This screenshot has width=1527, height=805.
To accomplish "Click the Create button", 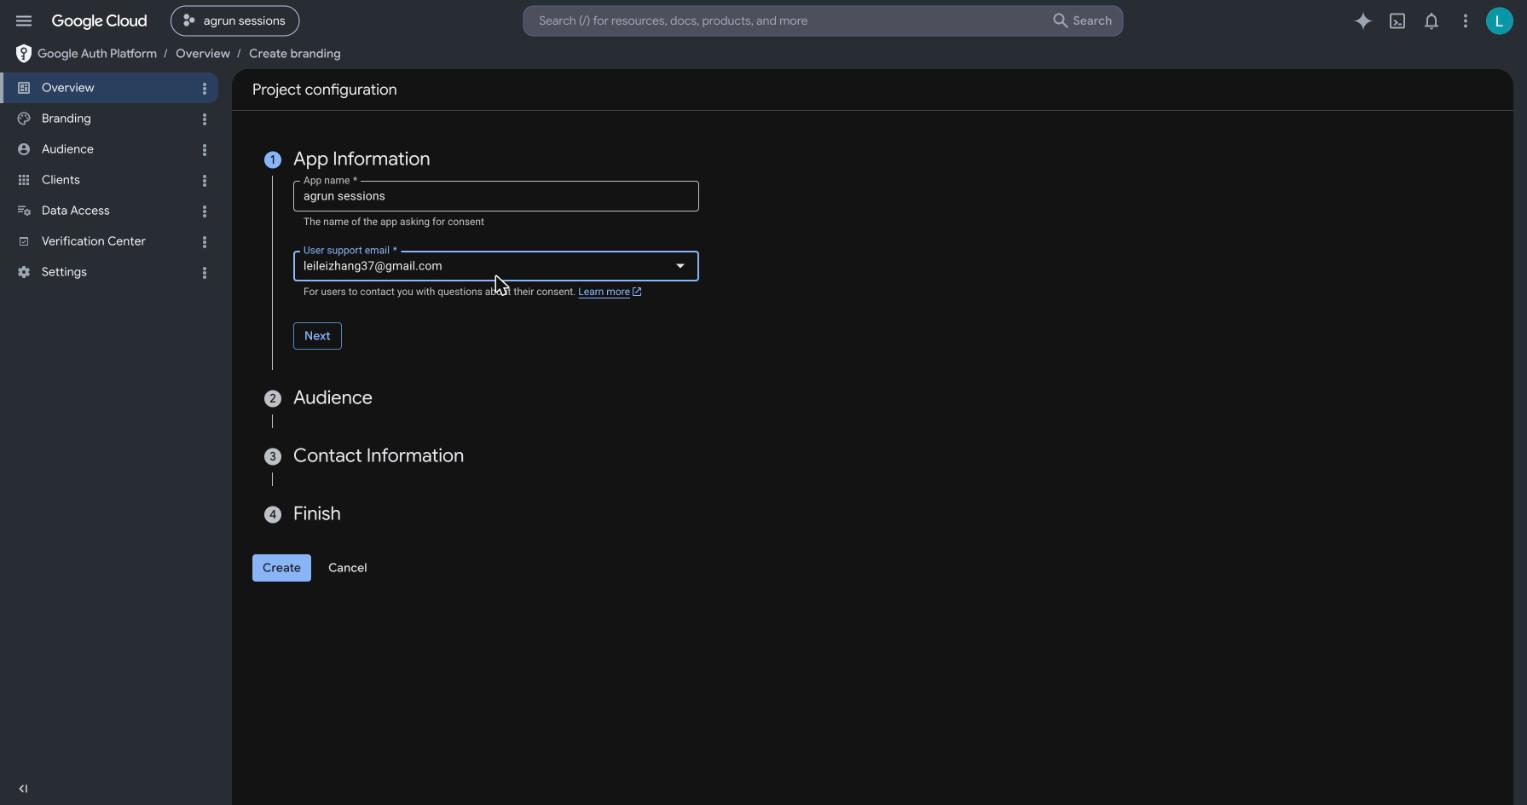I will [282, 568].
